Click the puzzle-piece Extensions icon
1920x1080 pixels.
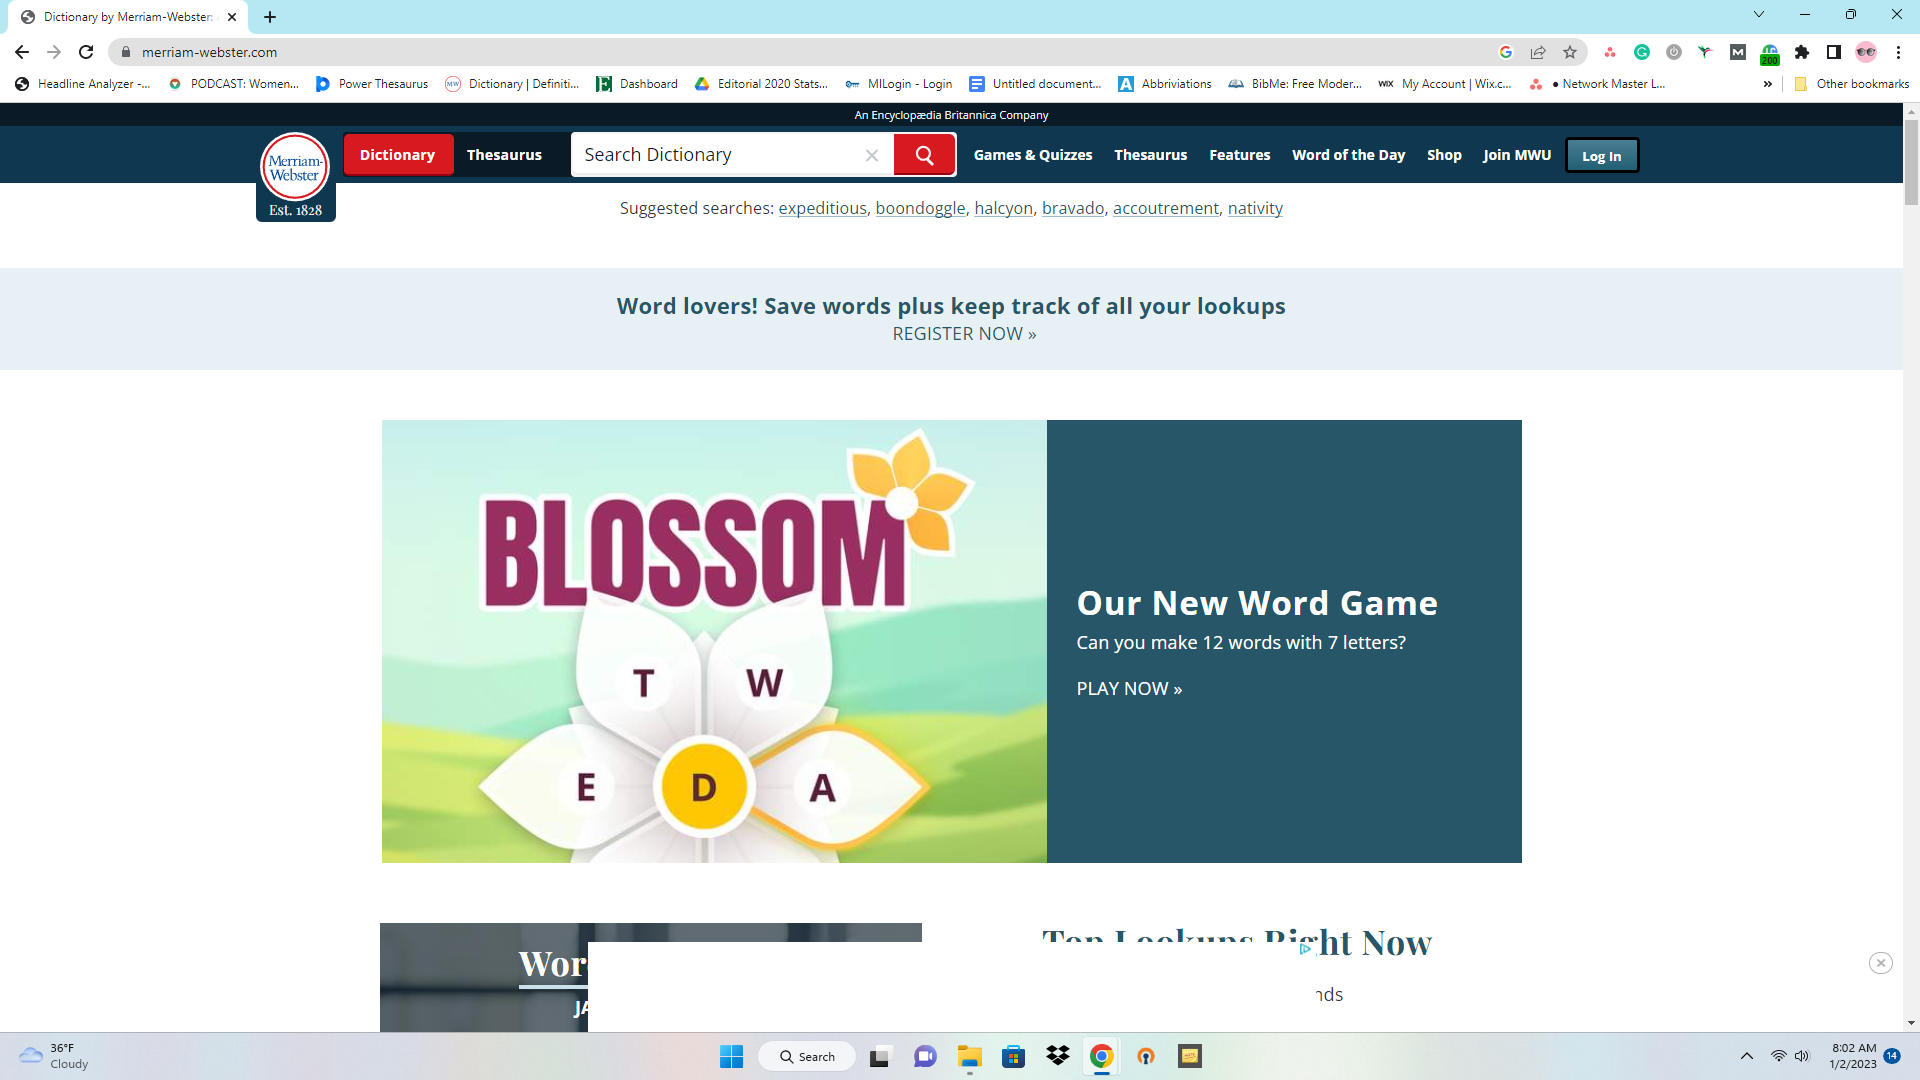coord(1803,52)
